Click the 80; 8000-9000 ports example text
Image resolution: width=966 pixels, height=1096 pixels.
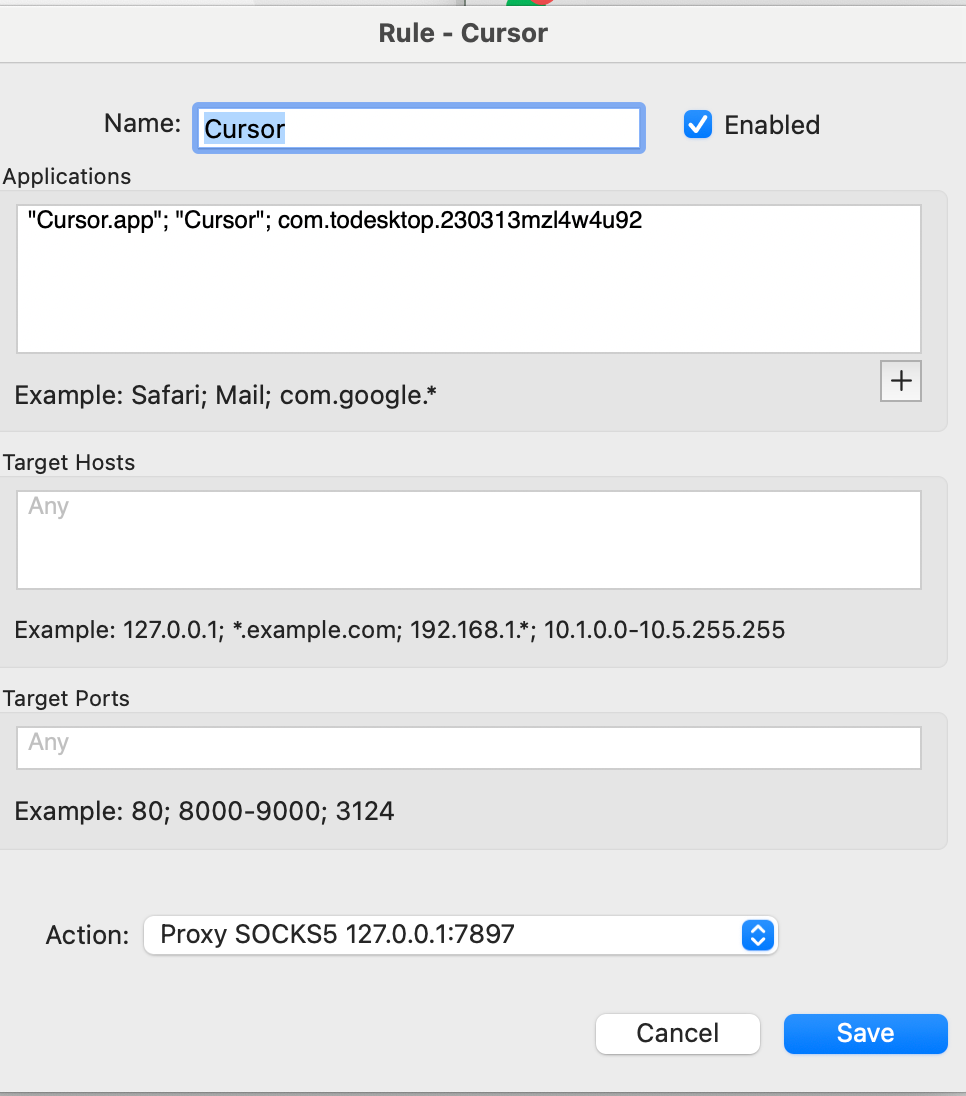pos(204,811)
